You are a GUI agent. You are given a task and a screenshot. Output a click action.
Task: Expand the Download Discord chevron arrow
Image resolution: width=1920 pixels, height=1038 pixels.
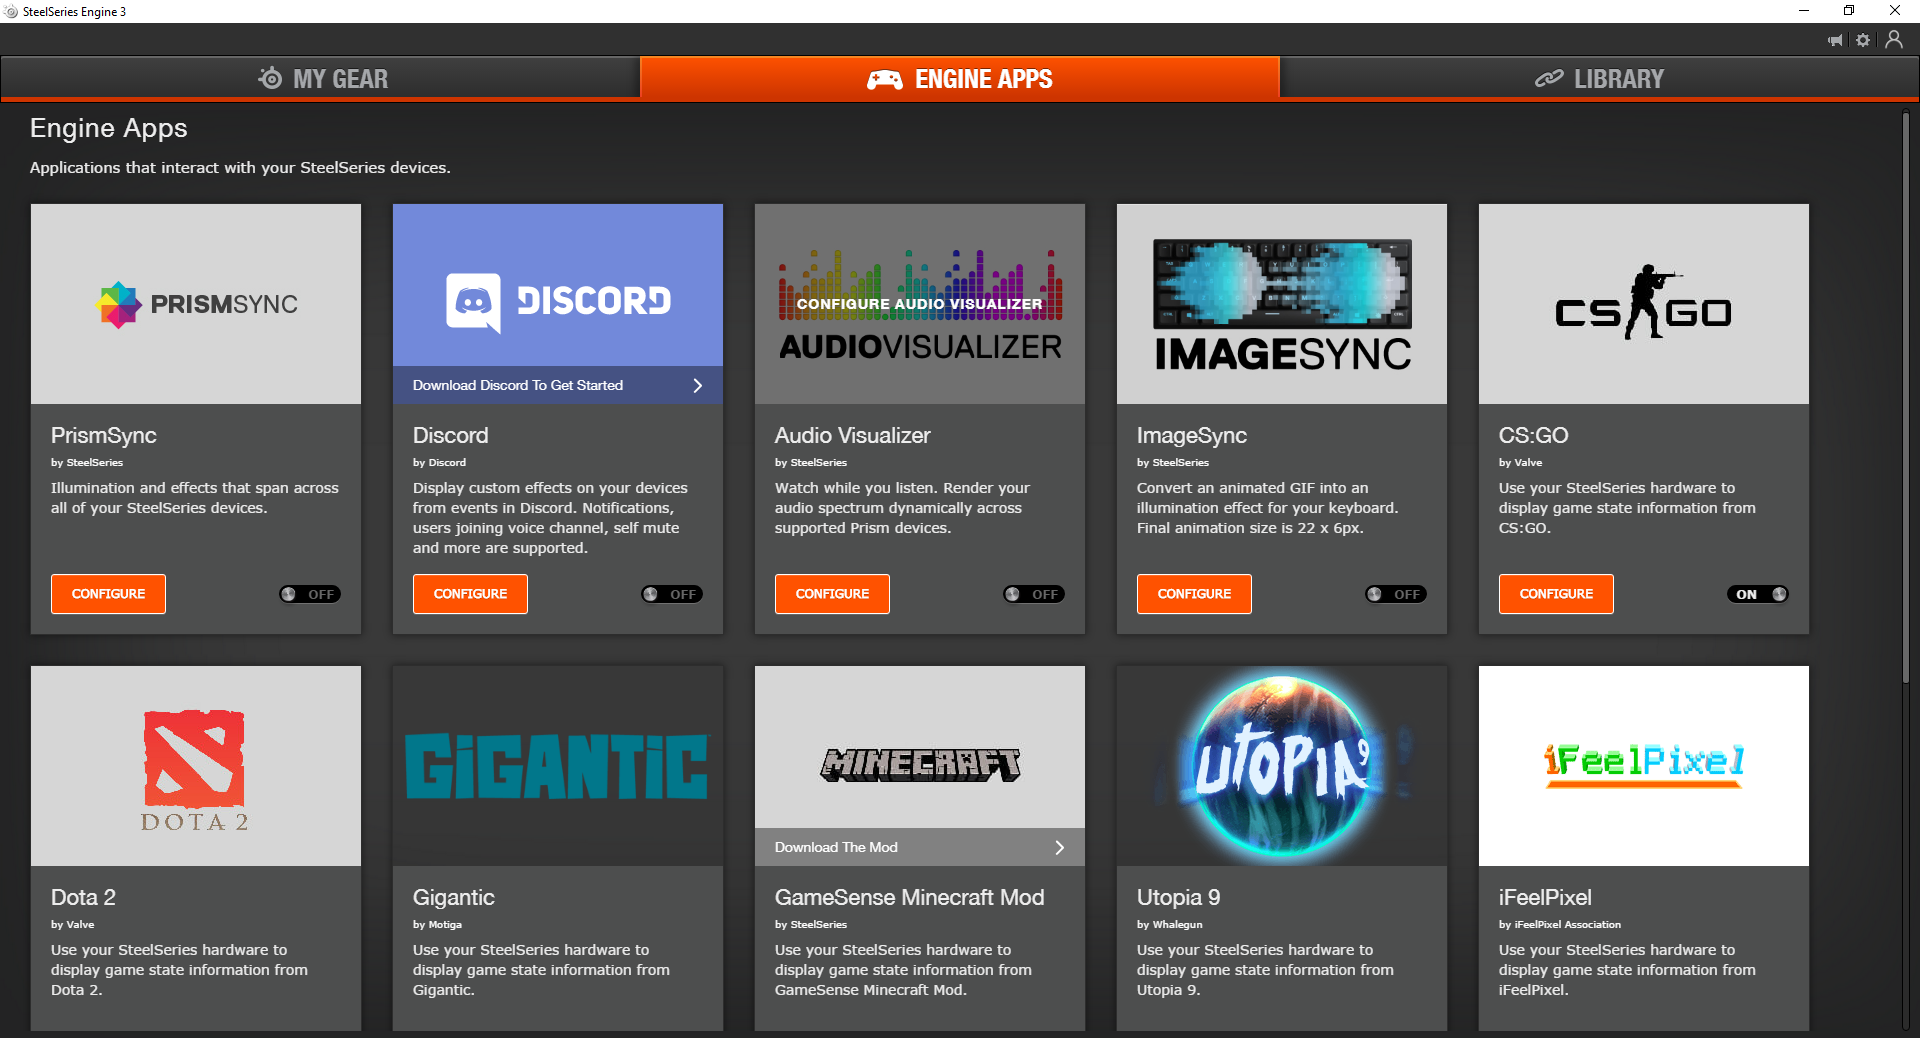click(698, 385)
